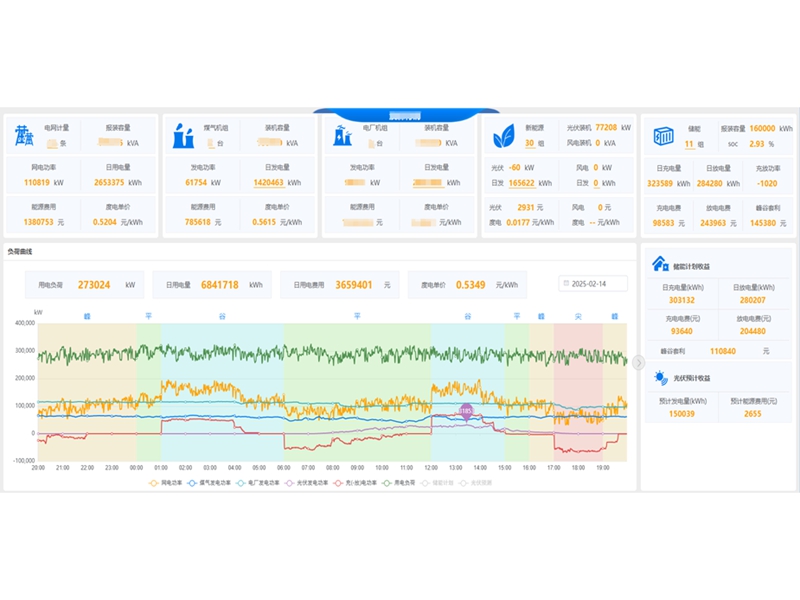Click the 煤气机组 gas plant icon
The height and width of the screenshot is (600, 800).
184,135
